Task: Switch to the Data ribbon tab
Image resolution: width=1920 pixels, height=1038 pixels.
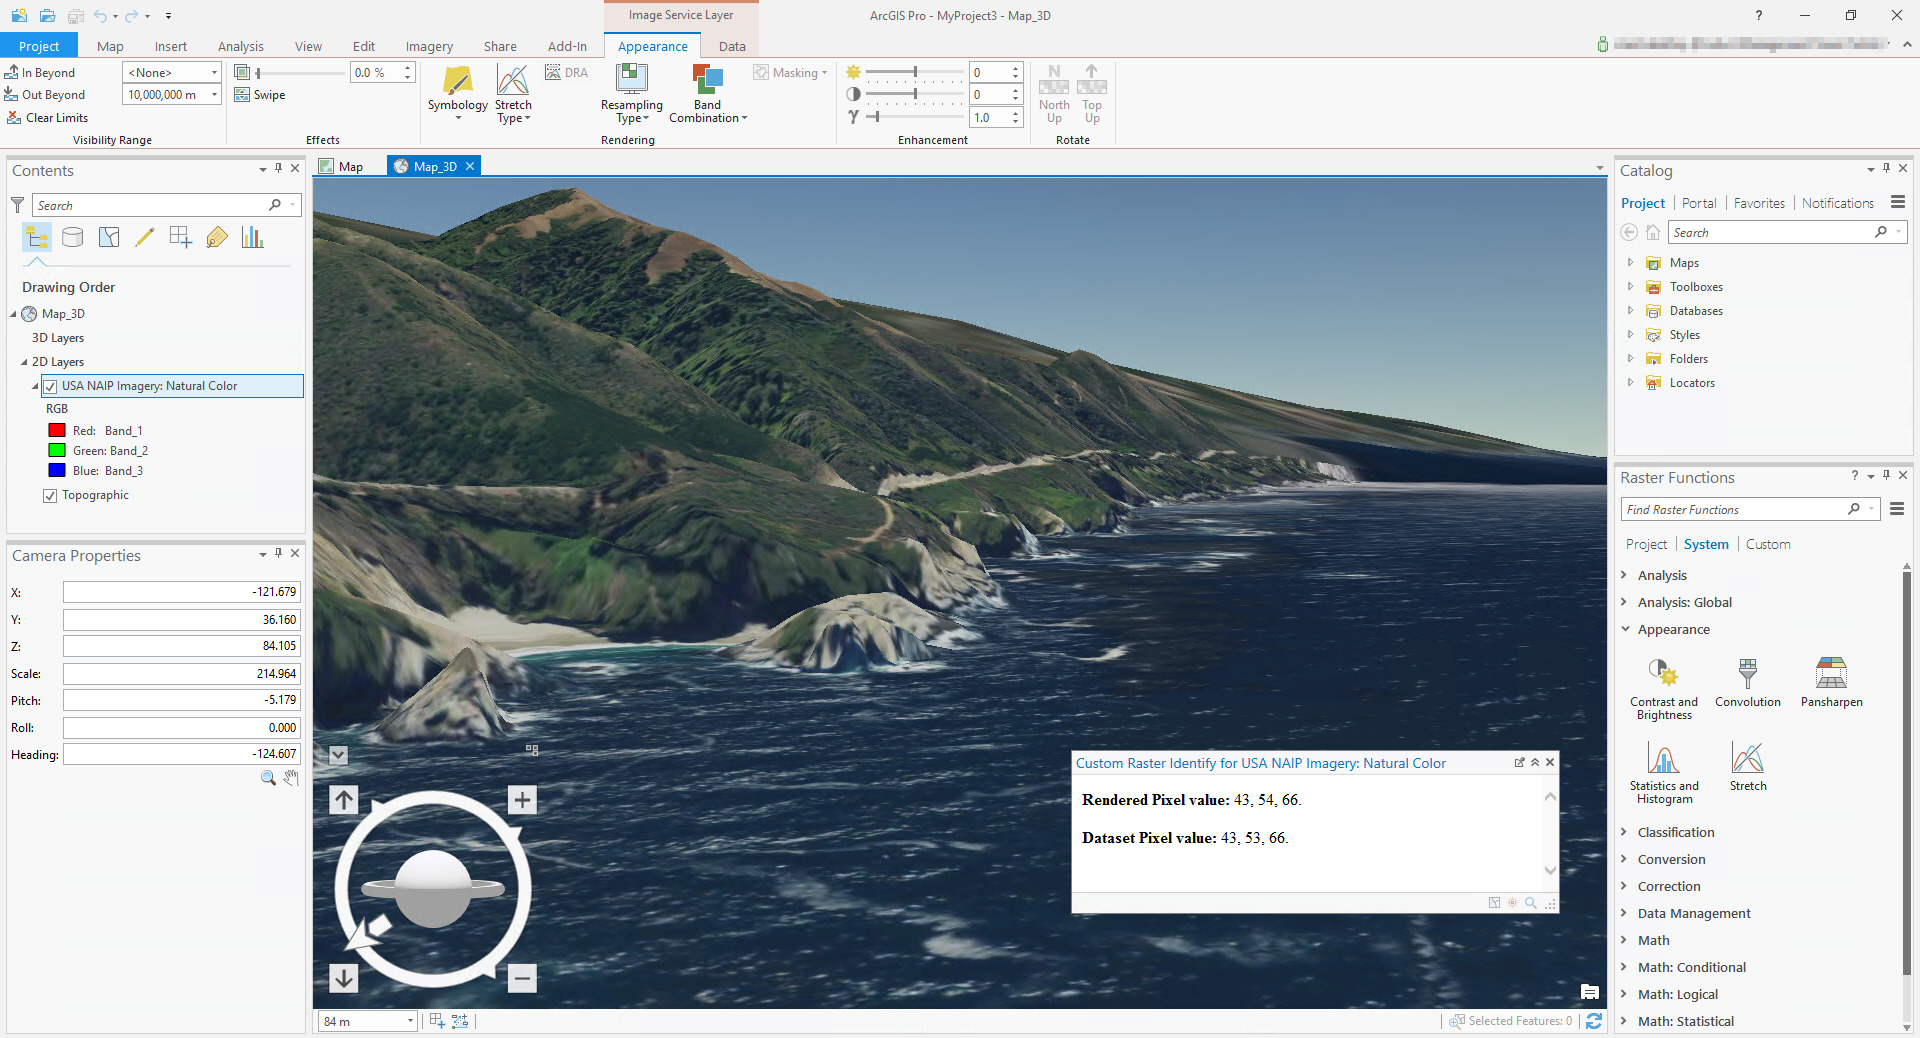Action: (x=731, y=46)
